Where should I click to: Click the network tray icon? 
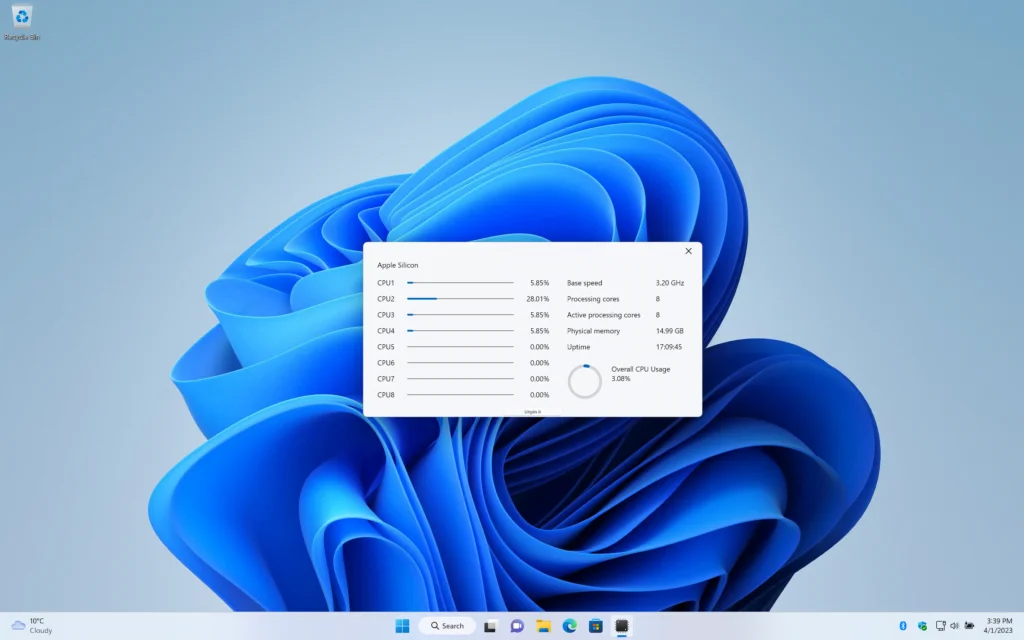coord(940,626)
